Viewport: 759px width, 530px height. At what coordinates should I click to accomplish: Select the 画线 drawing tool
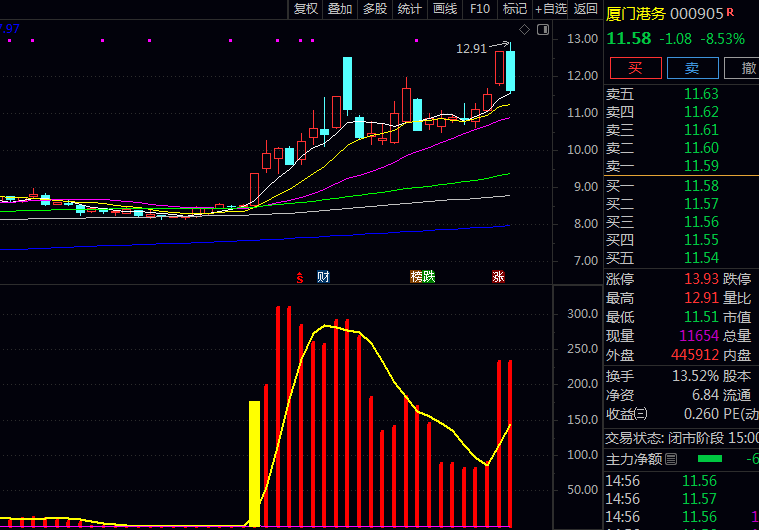445,9
